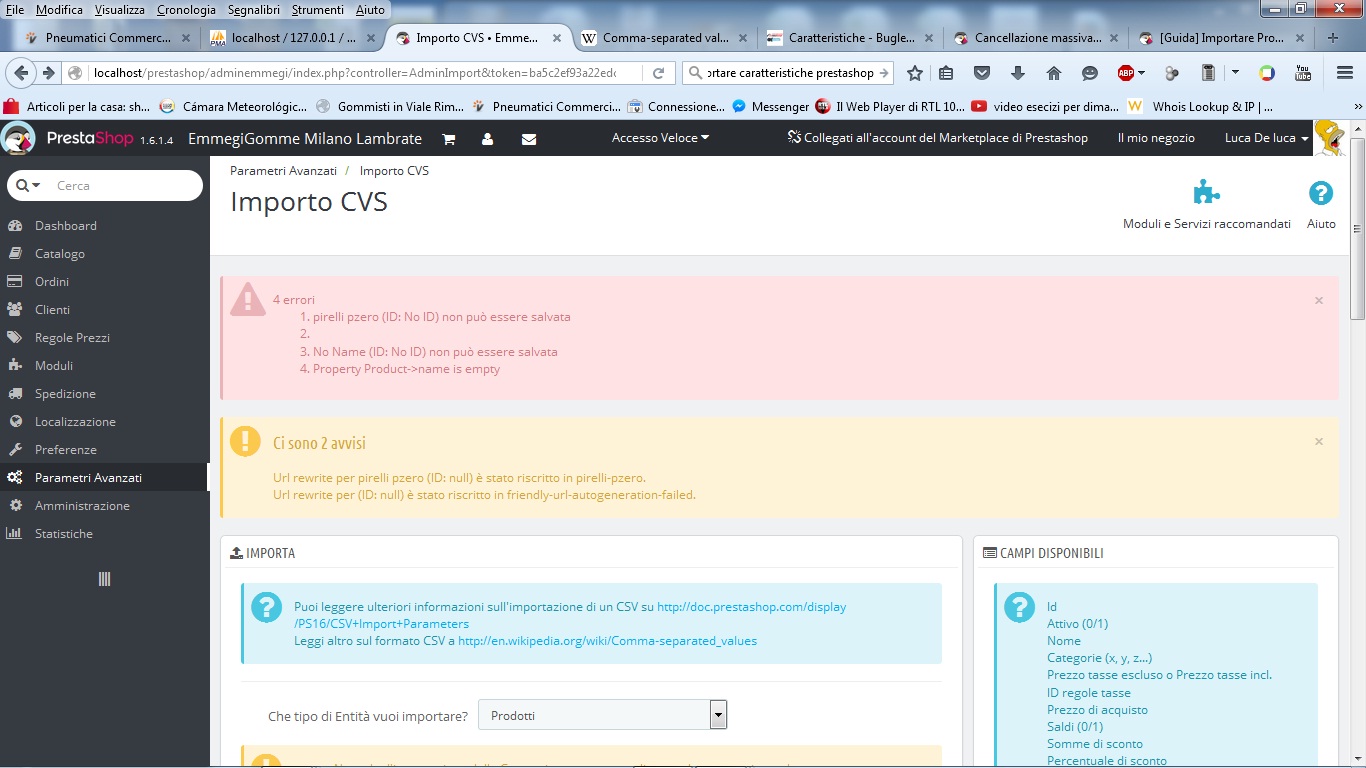Open the Moduli e Servizi raccomandati puzzle icon

pyautogui.click(x=1207, y=192)
